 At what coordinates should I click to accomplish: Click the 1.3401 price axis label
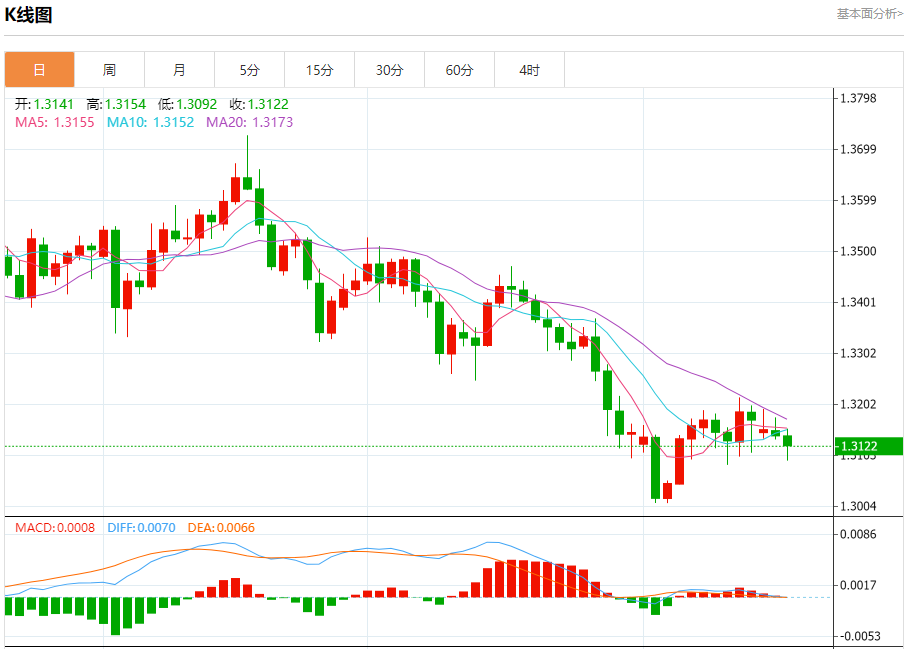tap(859, 302)
